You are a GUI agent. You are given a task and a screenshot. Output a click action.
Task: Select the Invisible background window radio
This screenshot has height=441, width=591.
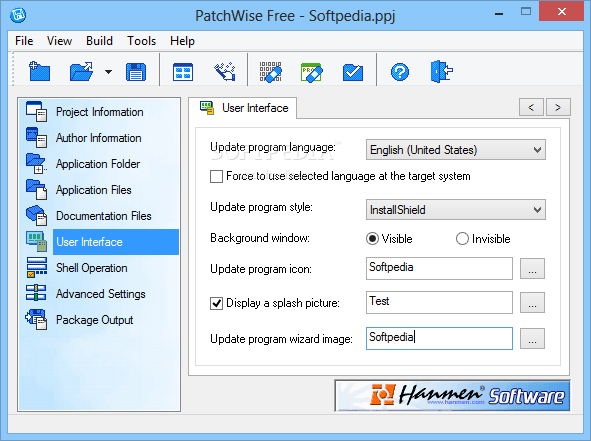[462, 239]
